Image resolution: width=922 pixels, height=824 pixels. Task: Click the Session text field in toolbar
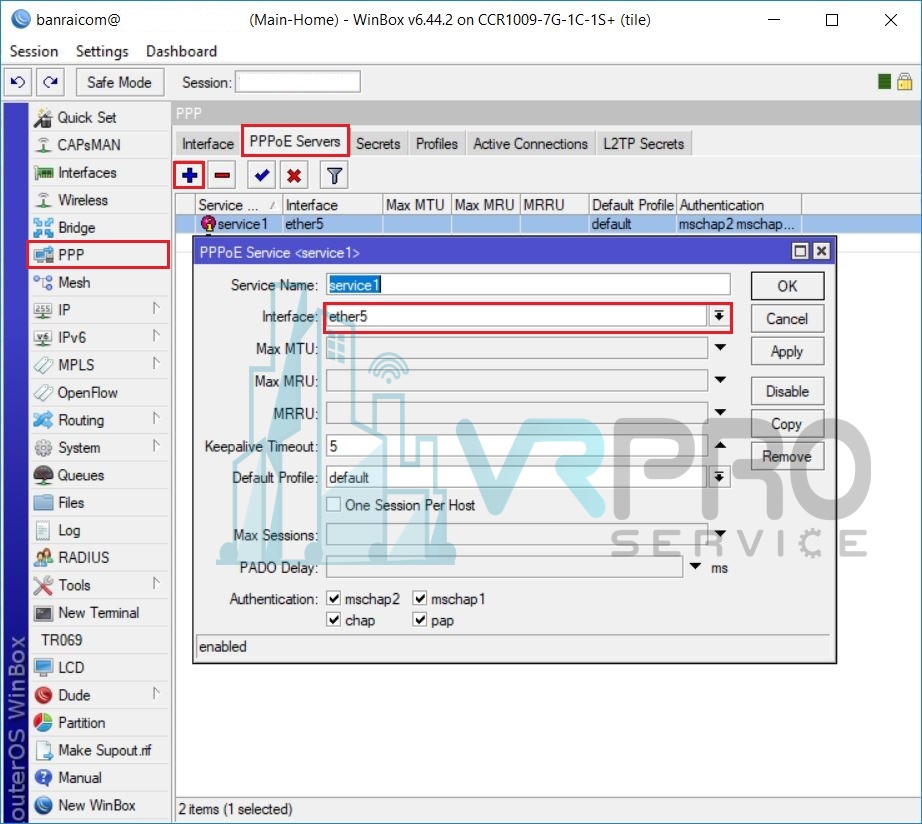pyautogui.click(x=298, y=82)
